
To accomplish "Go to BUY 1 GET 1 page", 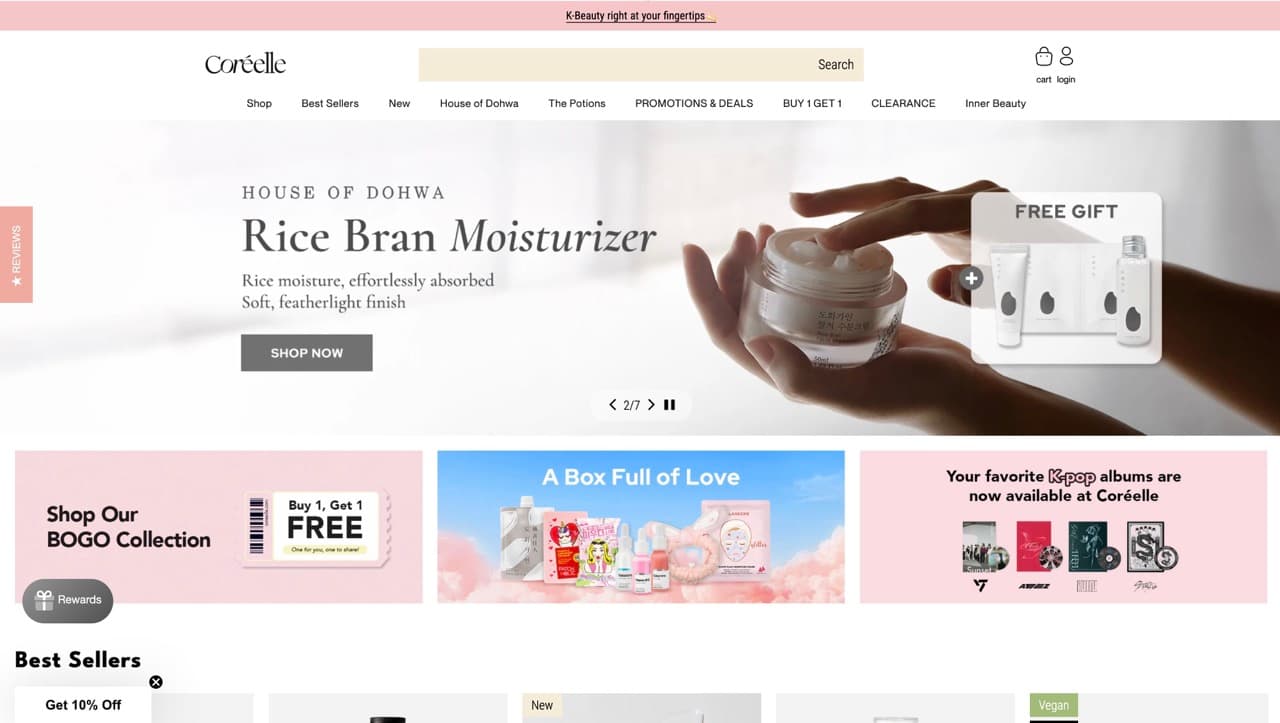I will [x=812, y=103].
